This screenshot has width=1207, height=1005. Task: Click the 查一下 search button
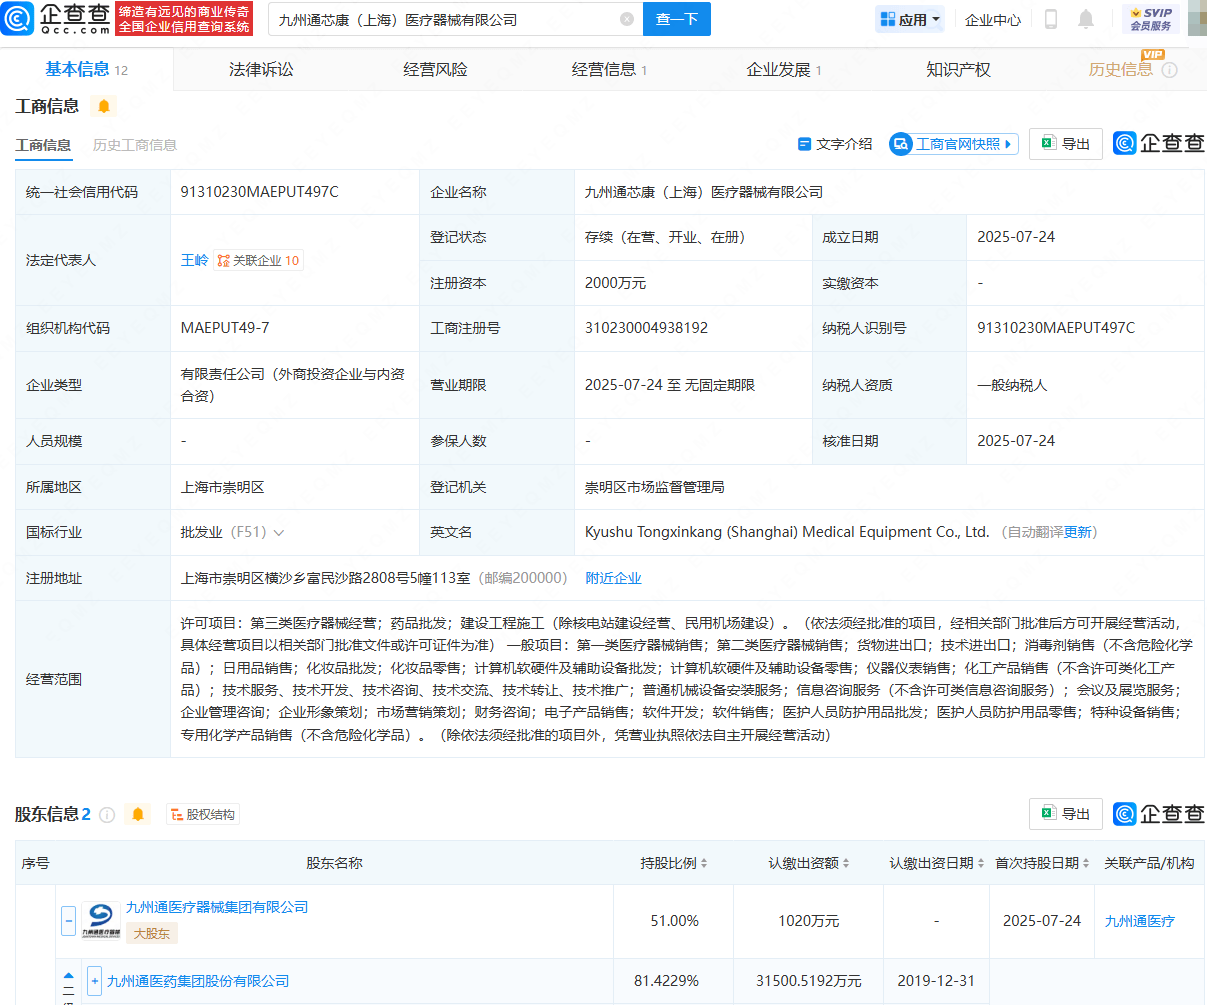pyautogui.click(x=676, y=19)
